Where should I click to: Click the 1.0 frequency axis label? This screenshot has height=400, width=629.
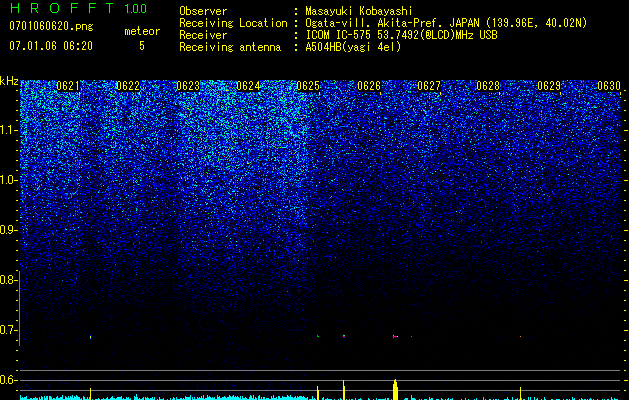point(9,180)
